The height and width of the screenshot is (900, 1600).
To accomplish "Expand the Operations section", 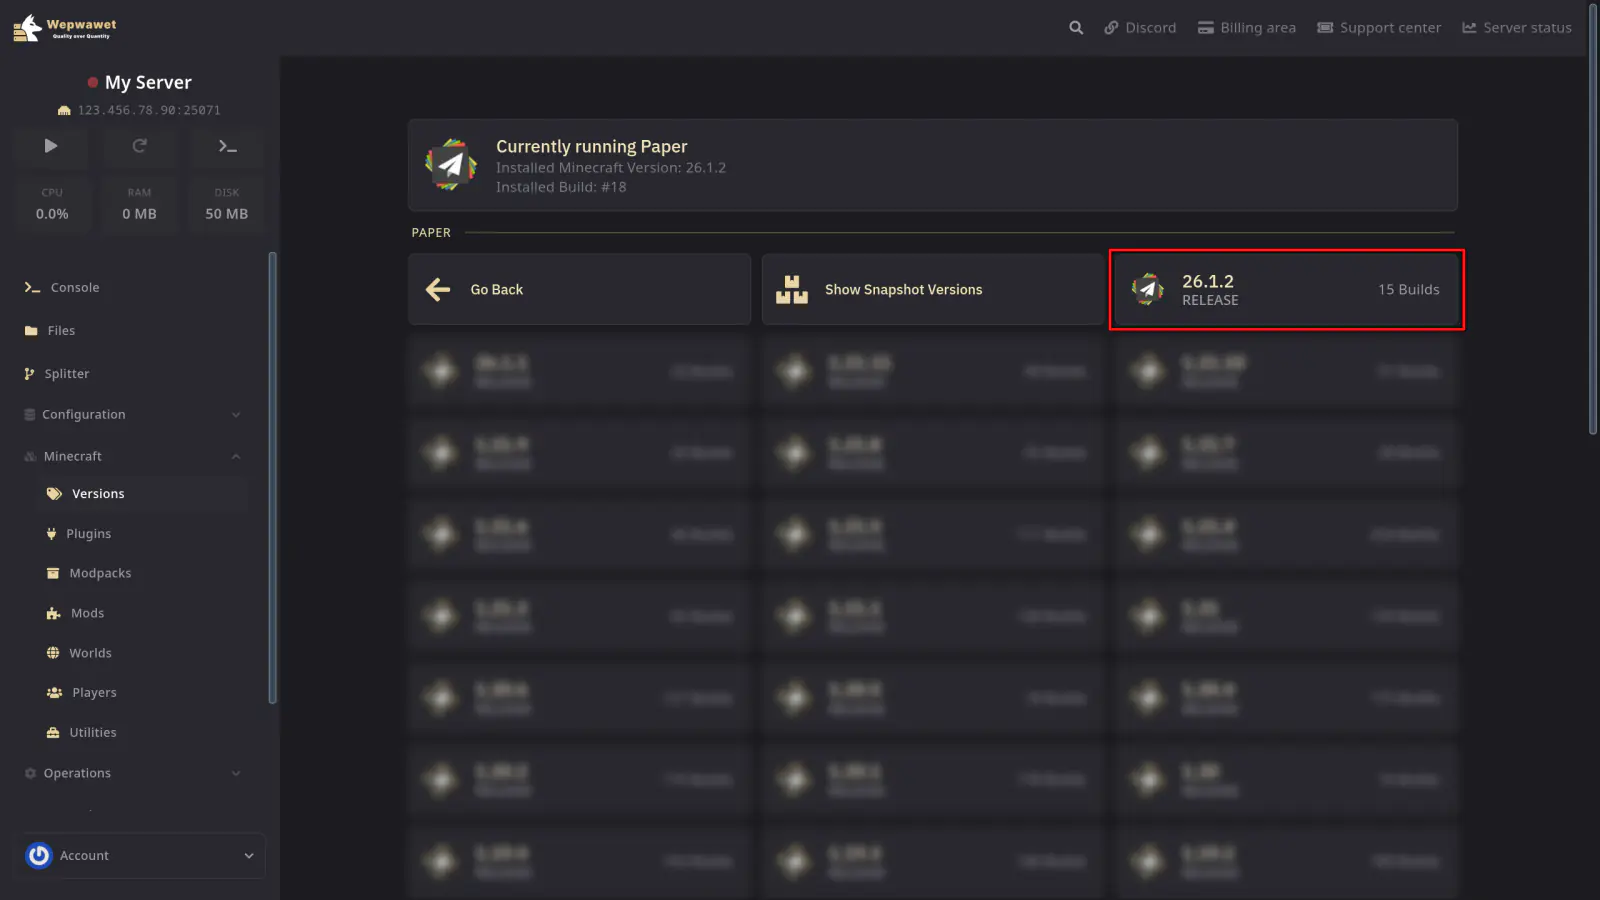I will coord(236,773).
